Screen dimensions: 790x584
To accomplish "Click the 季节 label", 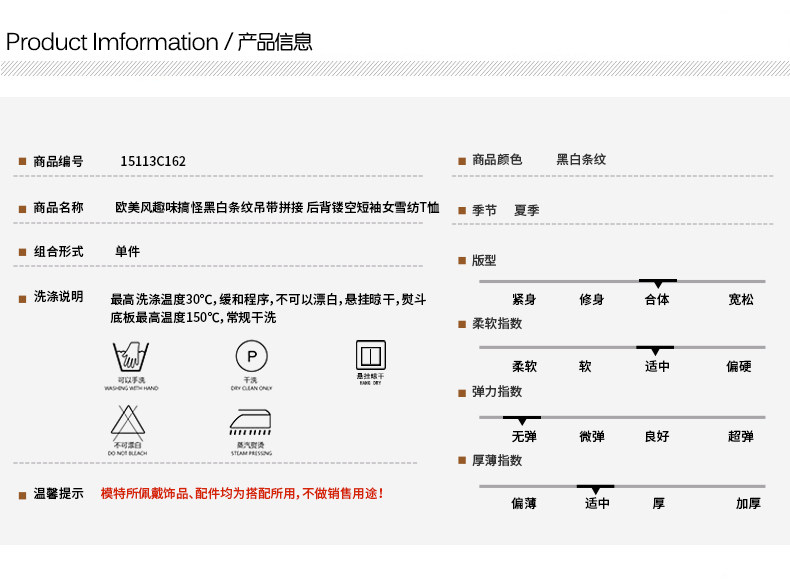I will coord(484,210).
